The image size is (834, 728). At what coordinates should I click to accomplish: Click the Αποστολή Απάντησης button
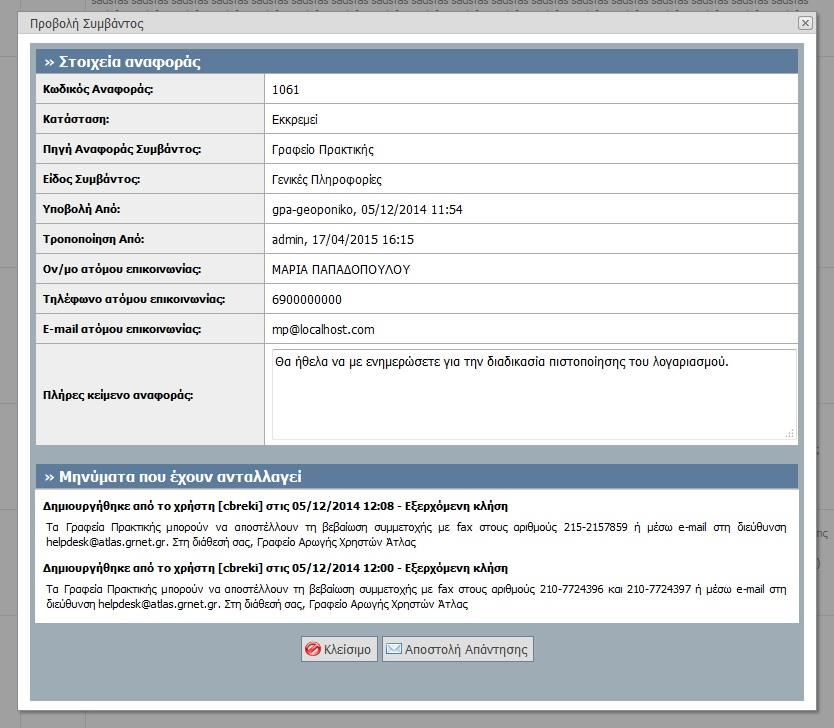(457, 649)
